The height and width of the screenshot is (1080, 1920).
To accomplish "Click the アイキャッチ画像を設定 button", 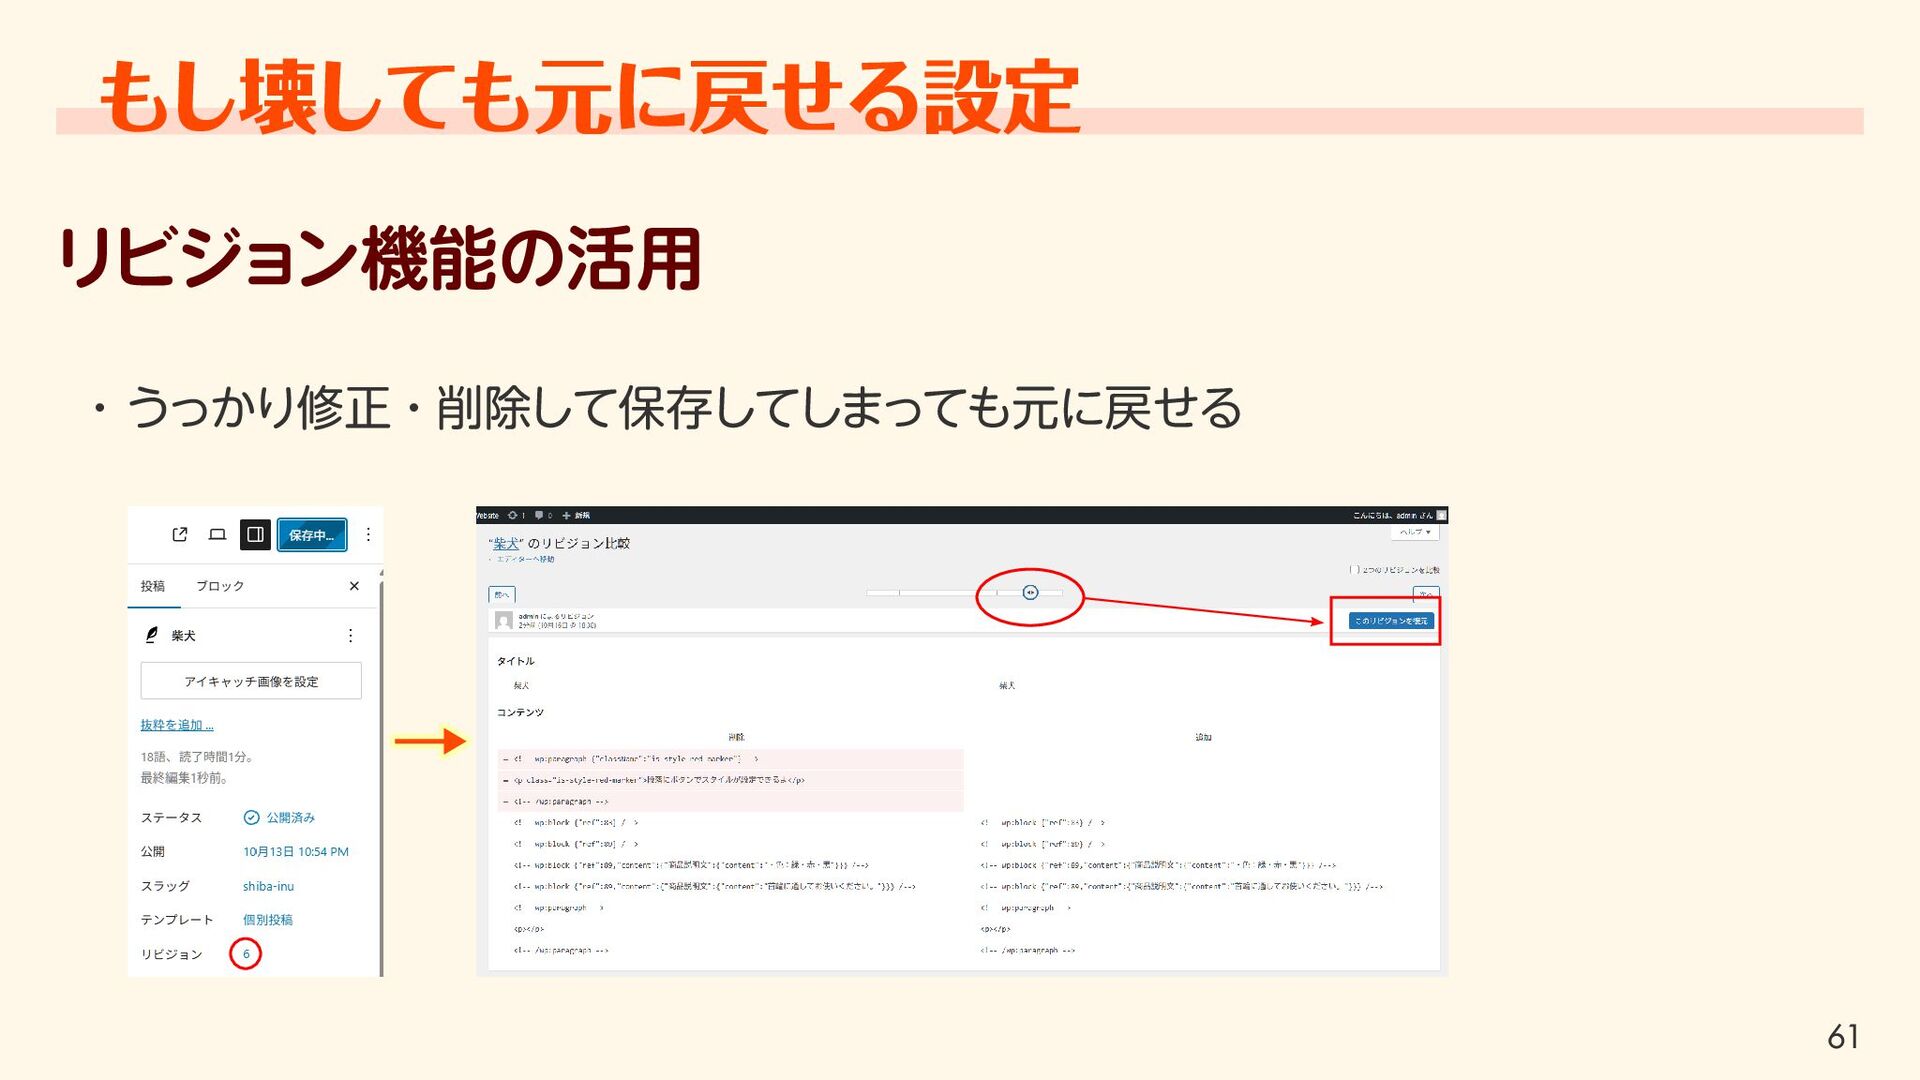I will coord(251,681).
